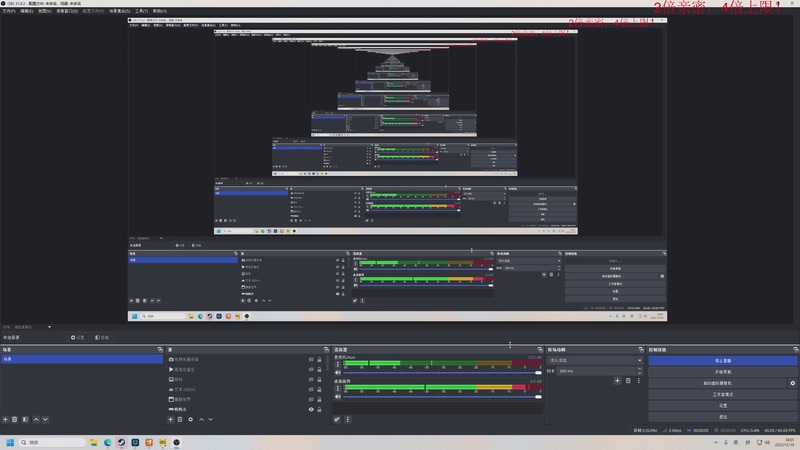Remove scene transition with trash icon
This screenshot has height=450, width=800.
[628, 381]
